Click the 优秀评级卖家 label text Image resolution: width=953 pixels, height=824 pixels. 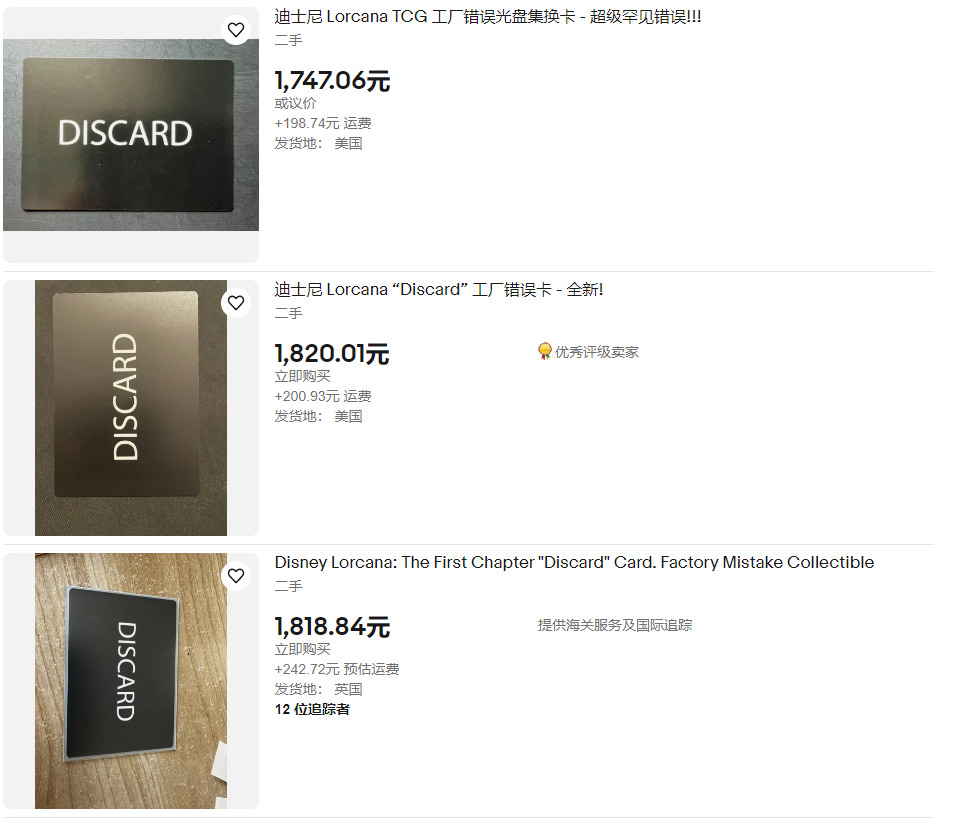pos(597,352)
